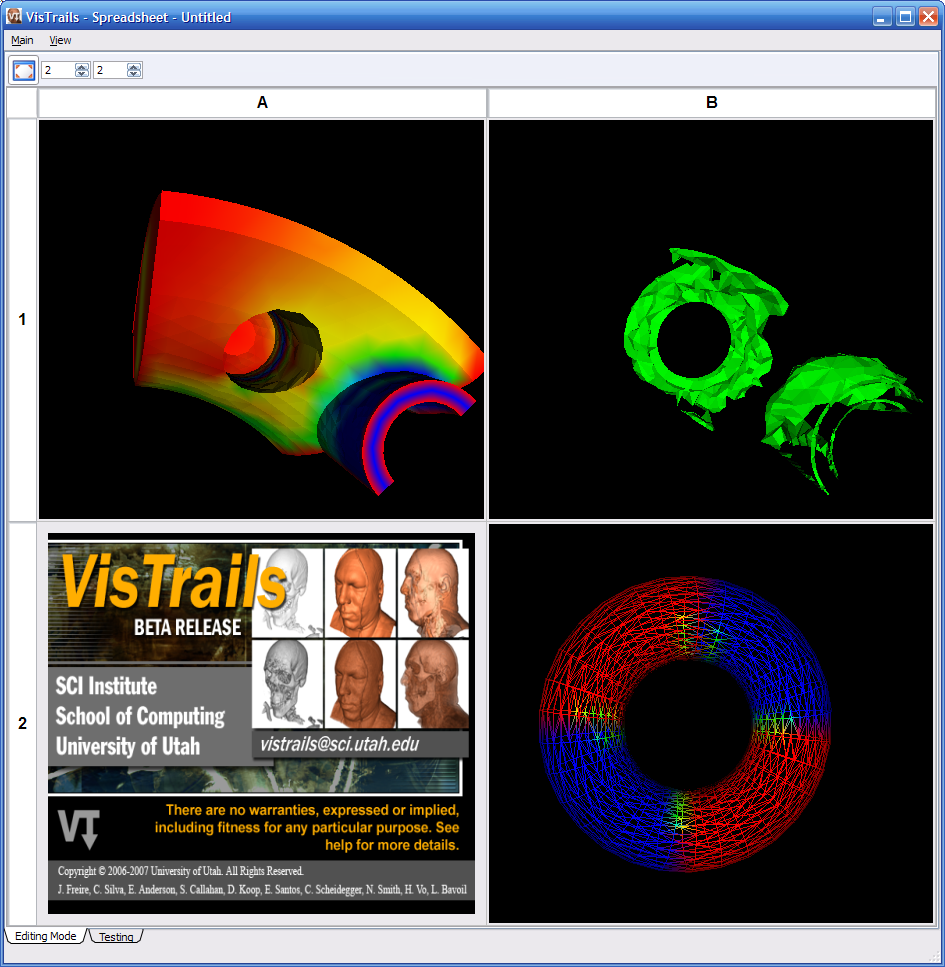Switch to the Testing tab

click(116, 937)
